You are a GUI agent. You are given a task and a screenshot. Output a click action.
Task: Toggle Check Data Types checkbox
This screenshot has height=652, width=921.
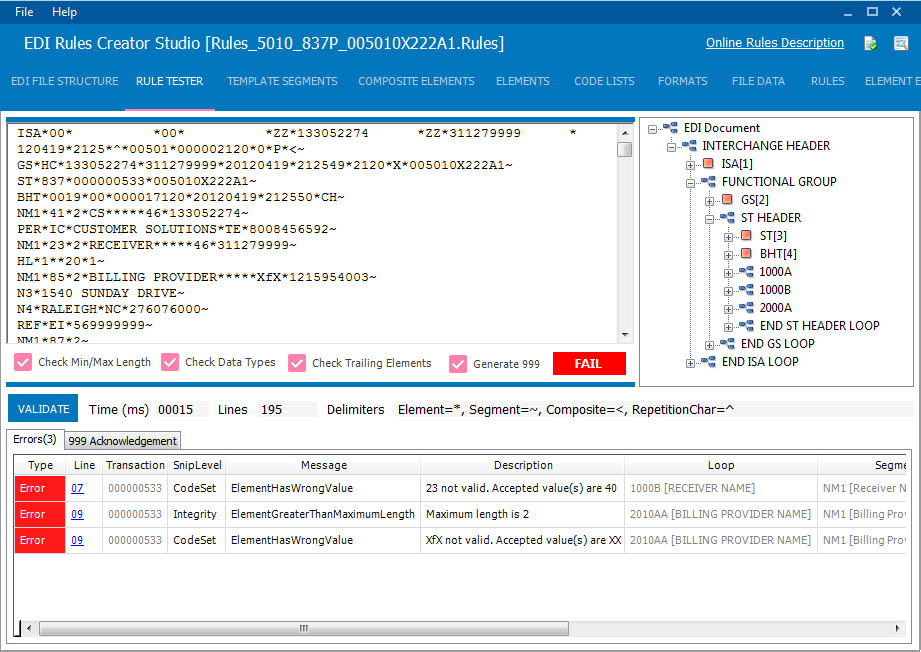point(170,362)
